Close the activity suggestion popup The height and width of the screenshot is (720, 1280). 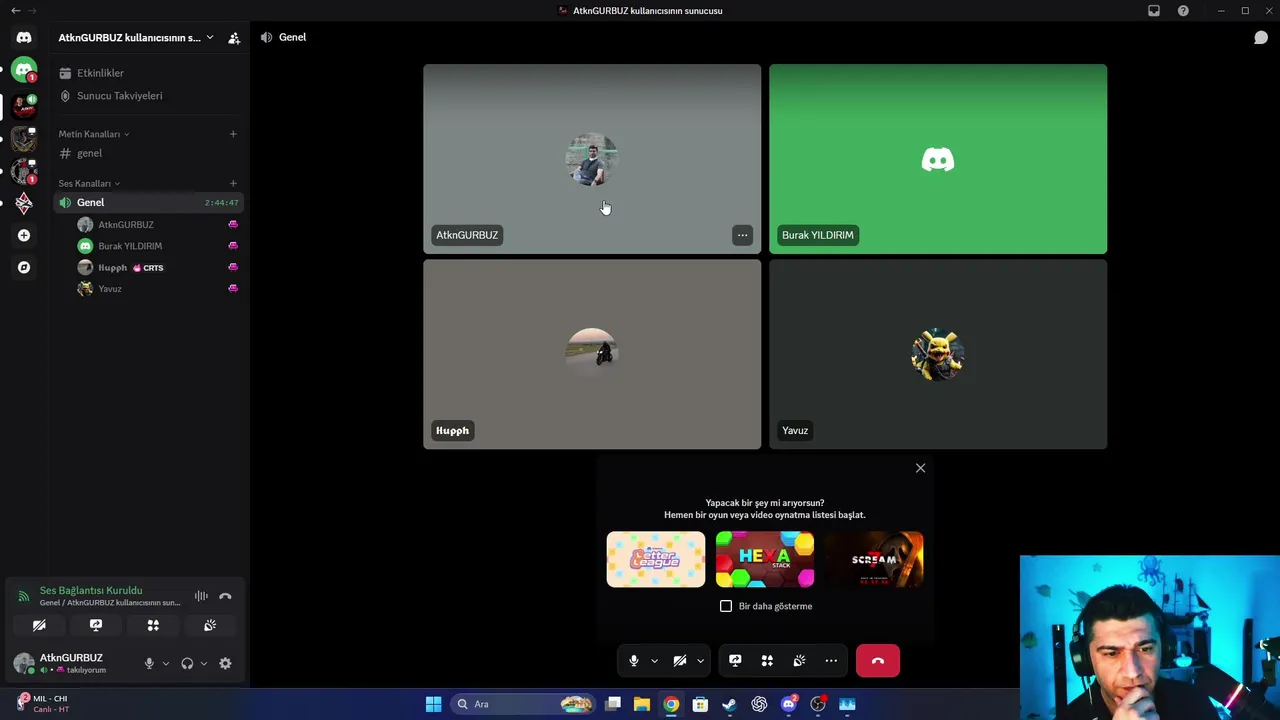coord(921,468)
